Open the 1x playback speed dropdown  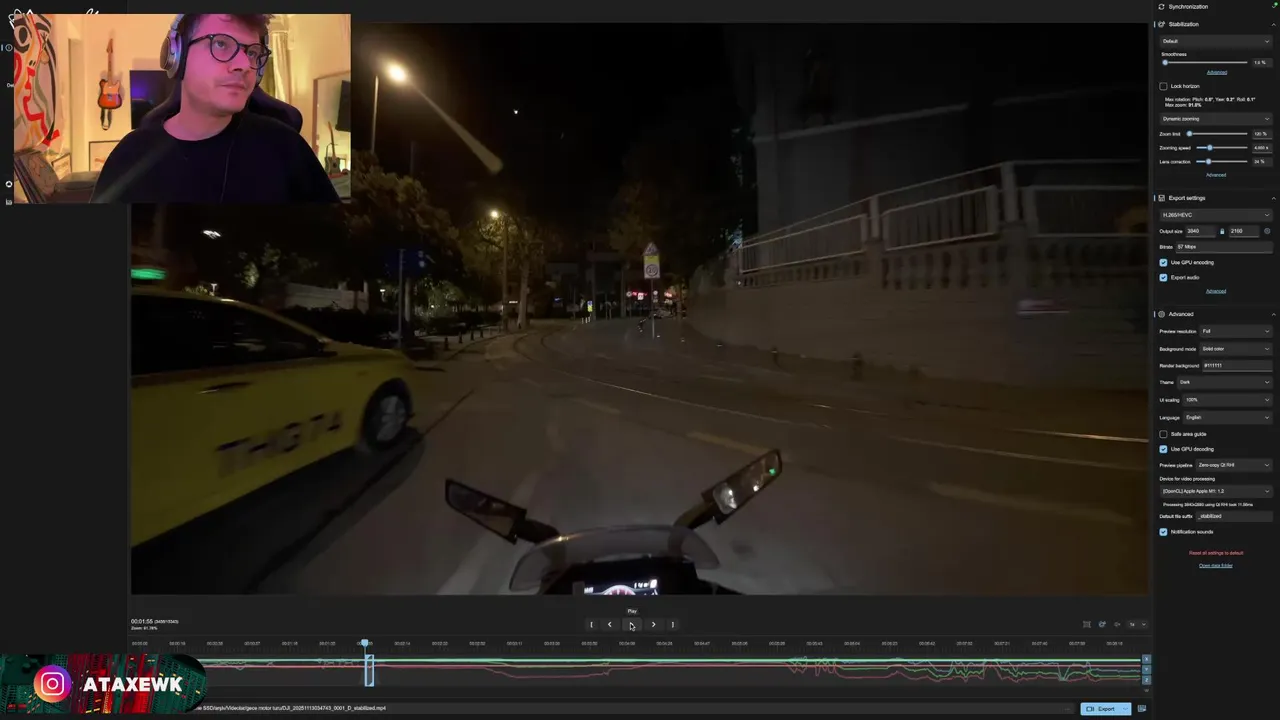(x=1137, y=625)
